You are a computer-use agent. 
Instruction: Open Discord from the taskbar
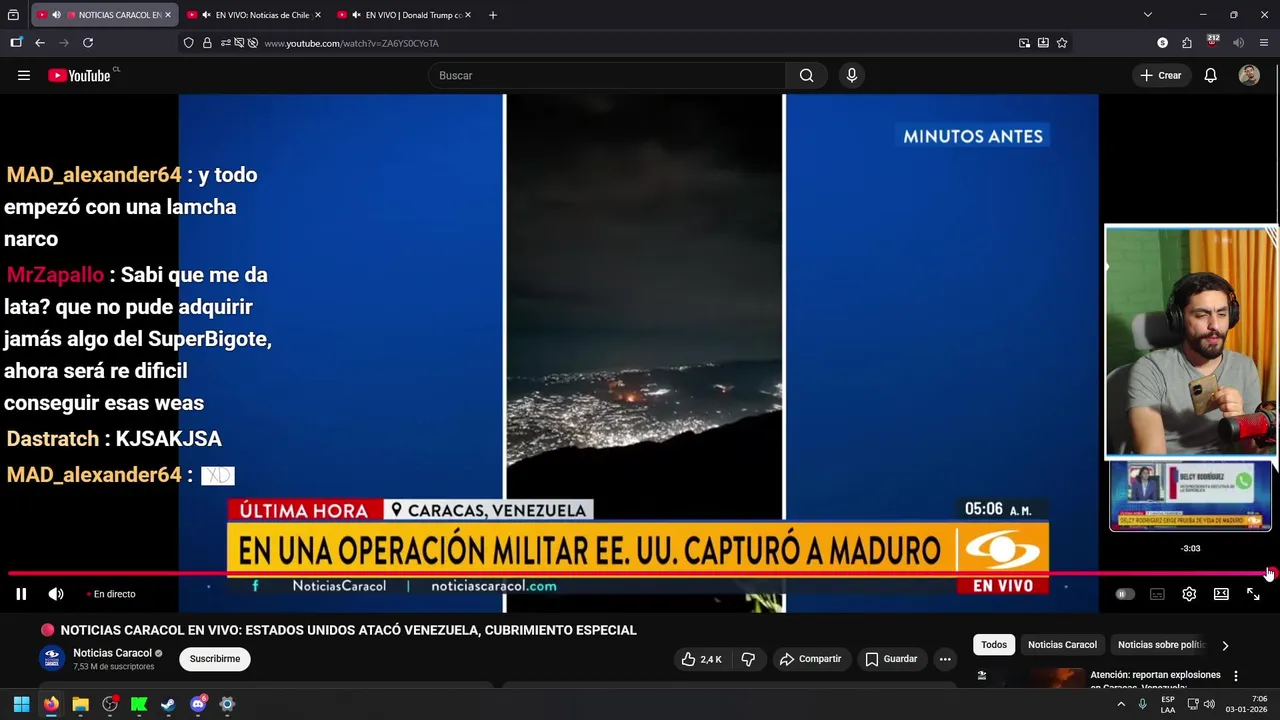pos(198,704)
